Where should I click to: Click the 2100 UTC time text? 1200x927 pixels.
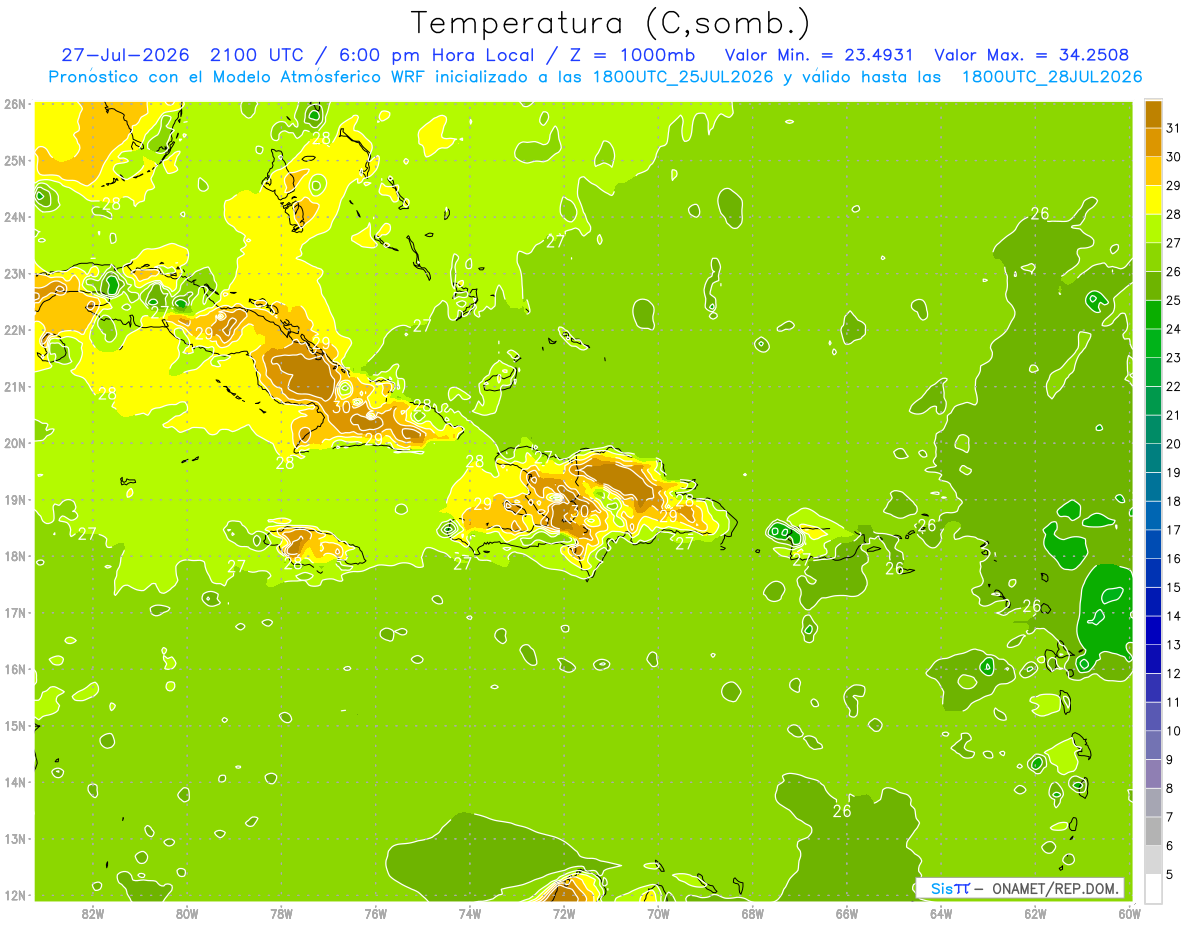tap(259, 55)
